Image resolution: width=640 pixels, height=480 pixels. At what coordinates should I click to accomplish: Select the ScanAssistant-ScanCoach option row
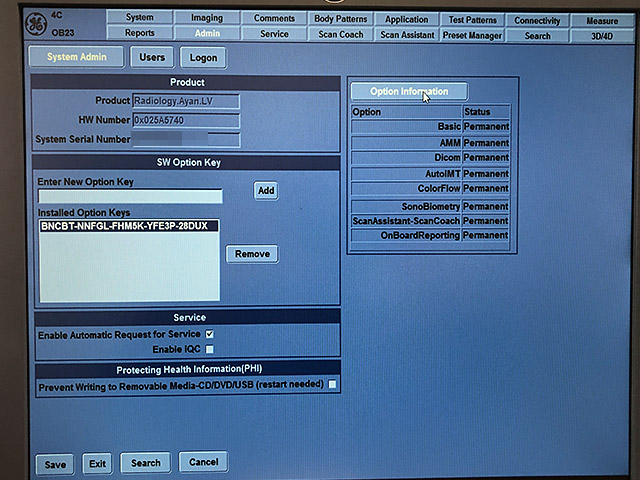[x=430, y=221]
